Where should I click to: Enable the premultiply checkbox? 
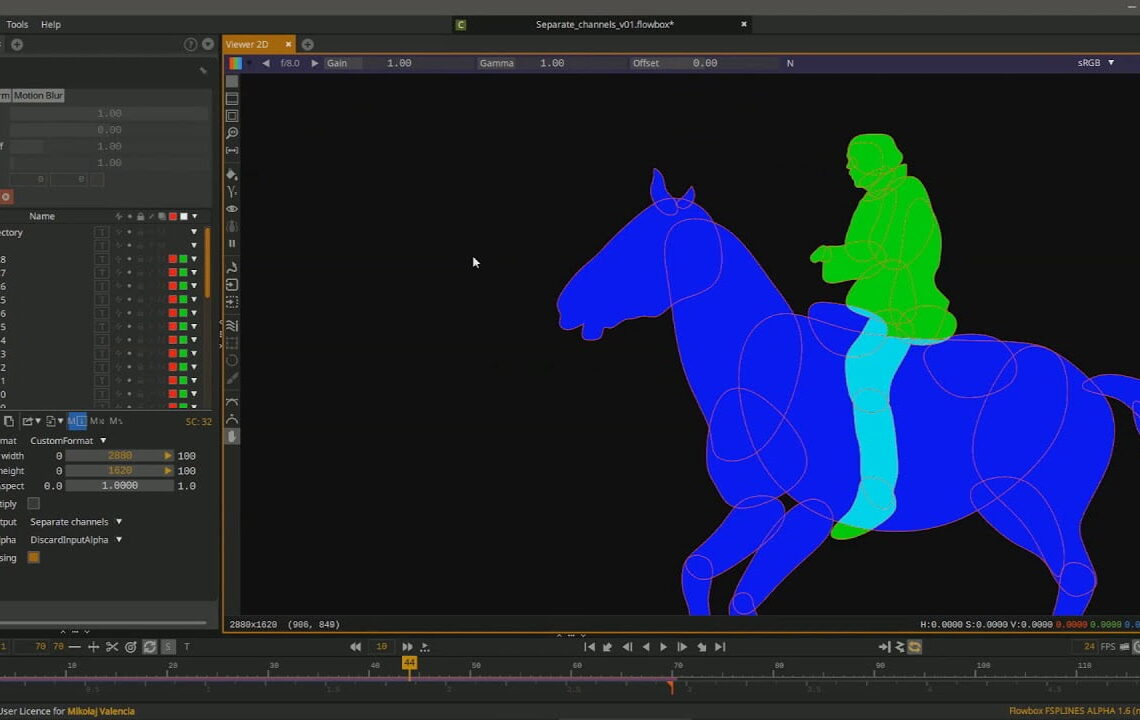coord(33,504)
